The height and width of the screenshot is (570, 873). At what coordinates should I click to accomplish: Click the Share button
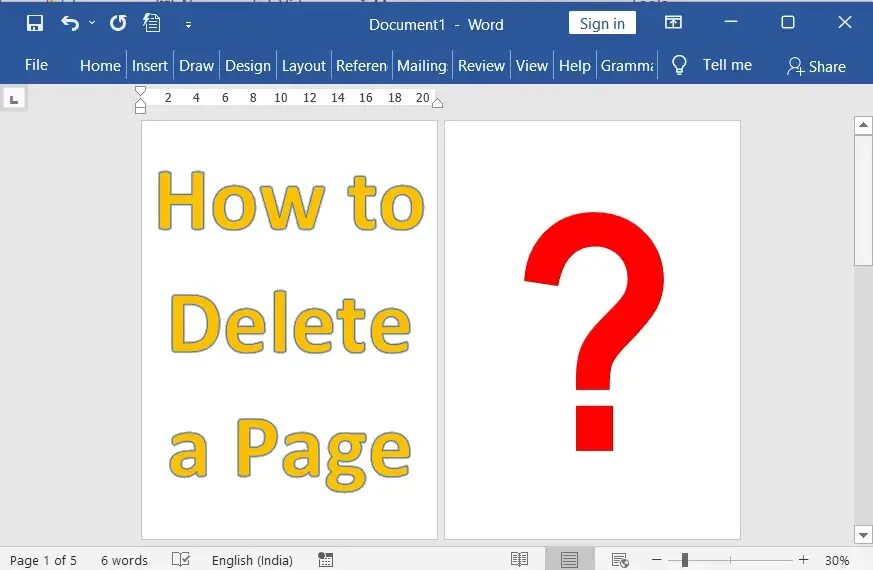[816, 66]
